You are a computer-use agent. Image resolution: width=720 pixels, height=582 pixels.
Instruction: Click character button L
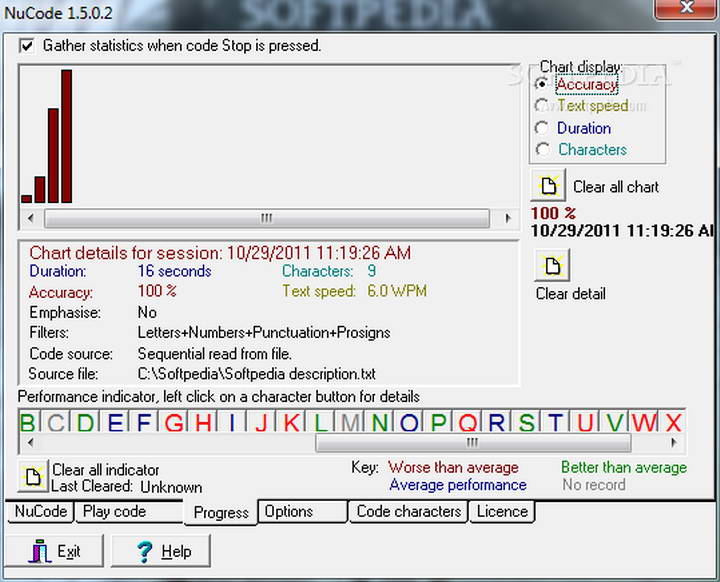pyautogui.click(x=321, y=421)
